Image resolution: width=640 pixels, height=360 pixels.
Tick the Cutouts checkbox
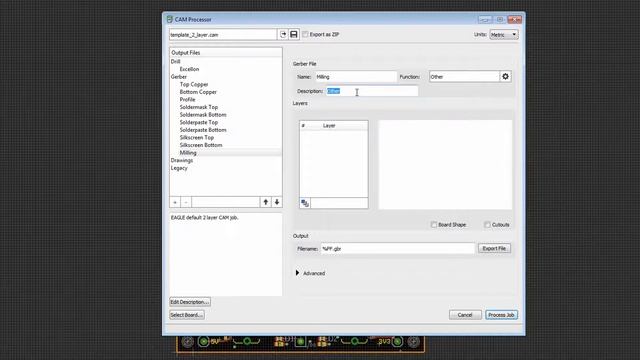pos(487,225)
